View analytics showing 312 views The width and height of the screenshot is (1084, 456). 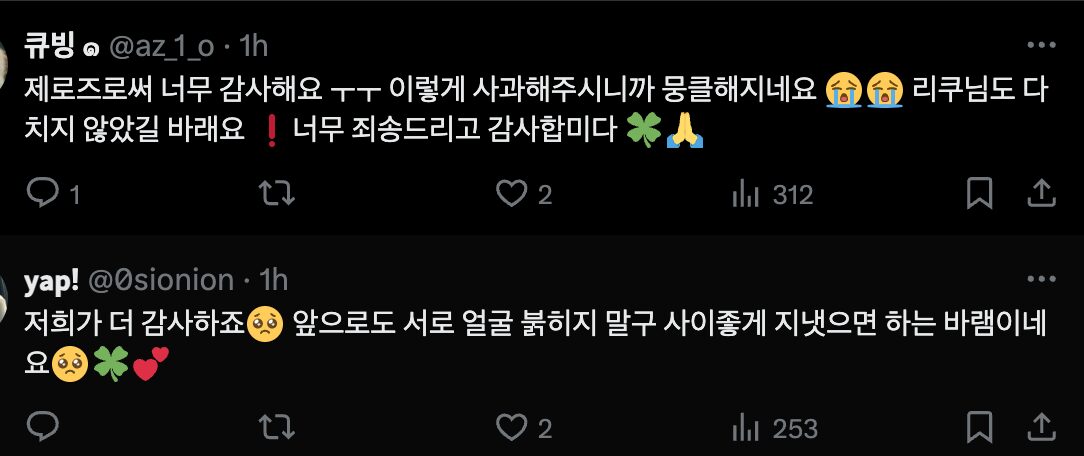pyautogui.click(x=772, y=195)
